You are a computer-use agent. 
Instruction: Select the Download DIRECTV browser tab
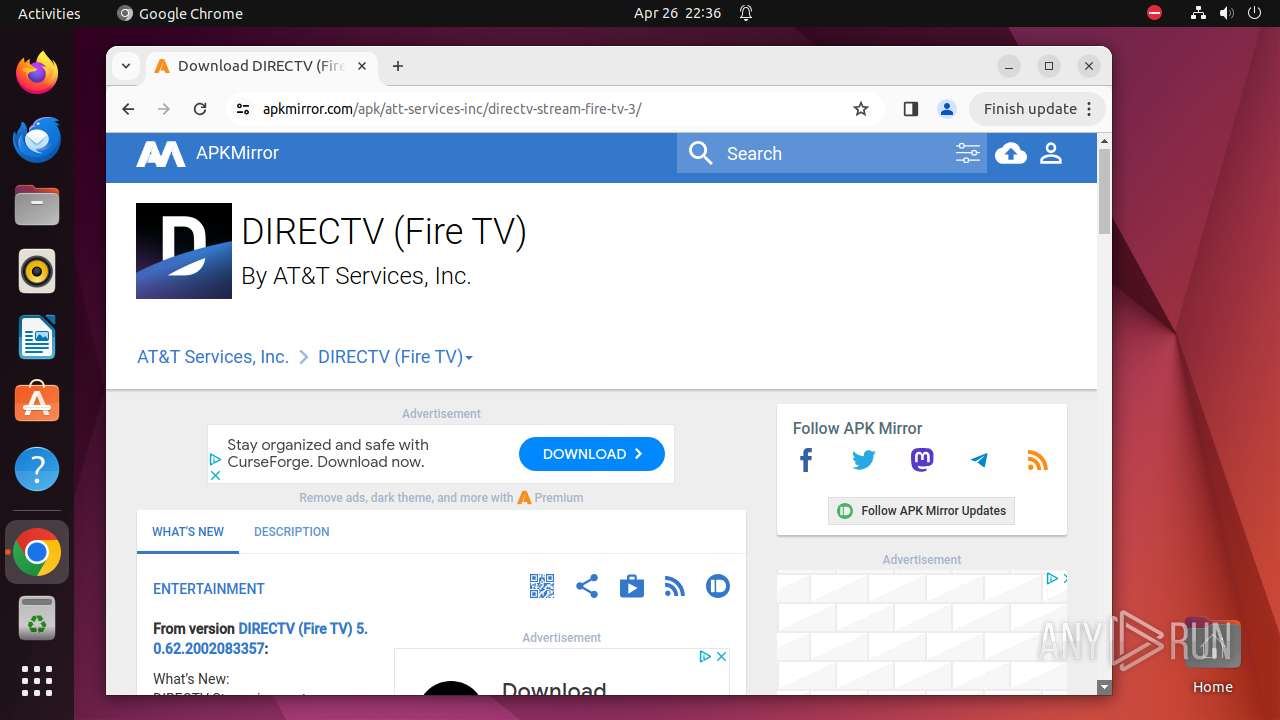(x=260, y=66)
